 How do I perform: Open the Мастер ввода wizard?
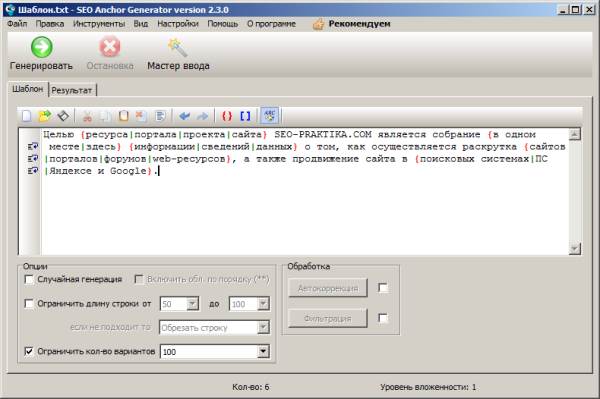(x=178, y=54)
